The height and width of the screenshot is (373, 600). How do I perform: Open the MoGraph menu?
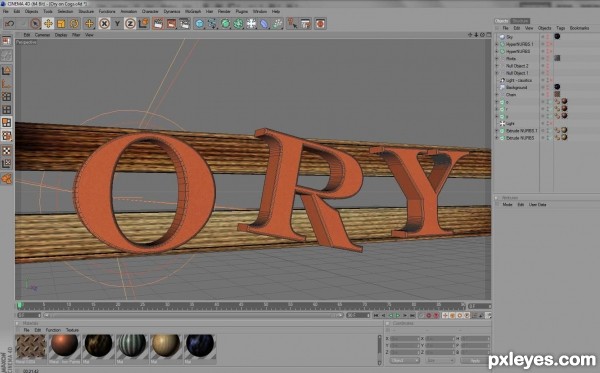(193, 11)
